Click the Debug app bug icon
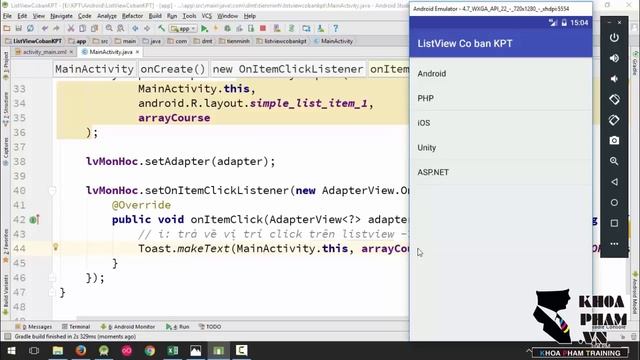The image size is (640, 360). (227, 29)
